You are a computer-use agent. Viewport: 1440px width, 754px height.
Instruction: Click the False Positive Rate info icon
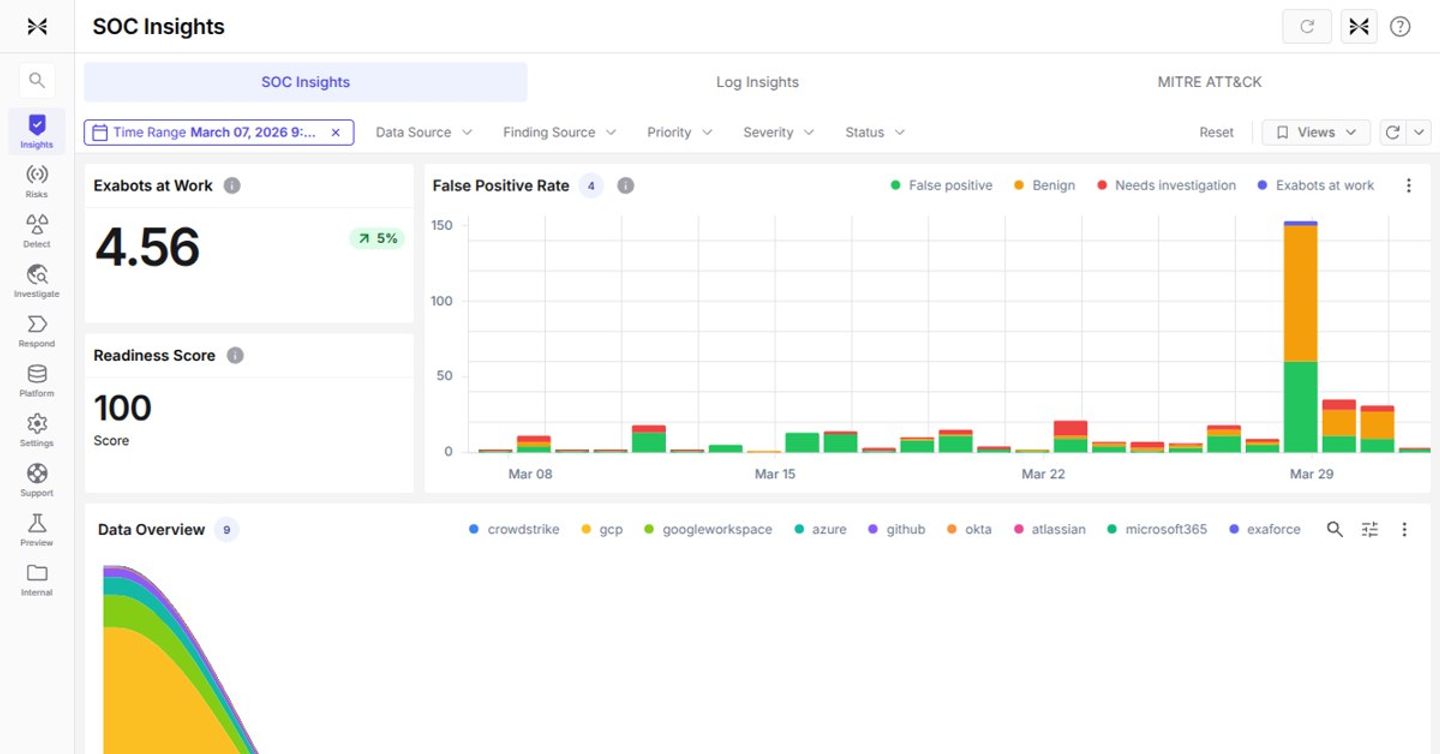626,186
